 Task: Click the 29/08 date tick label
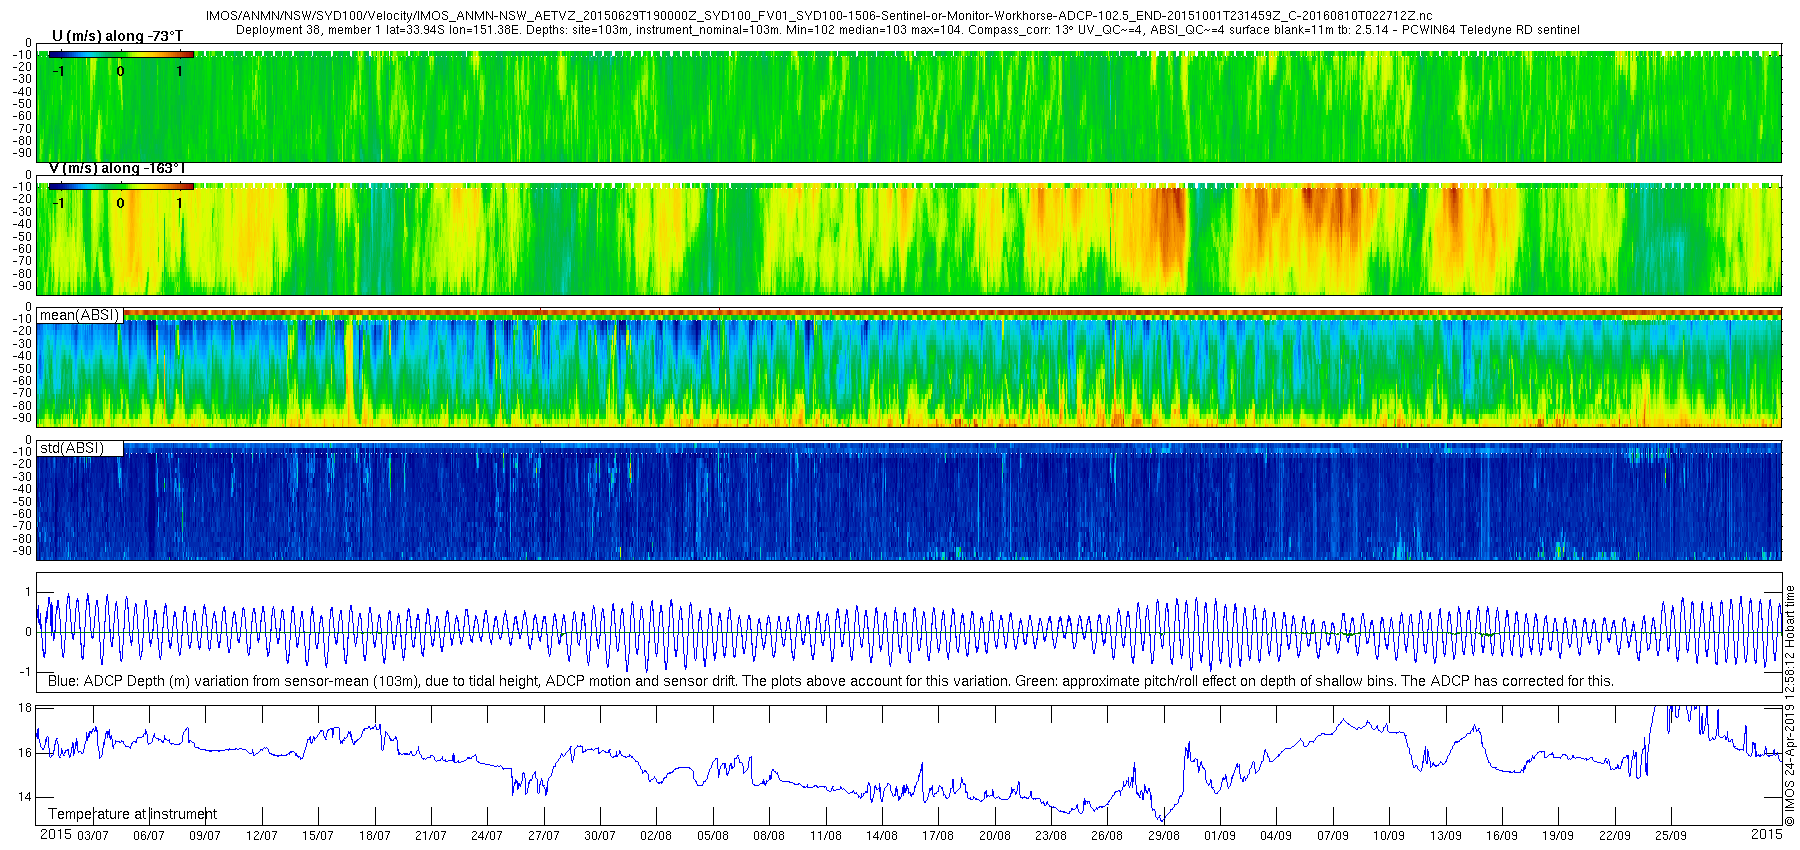(x=1164, y=835)
